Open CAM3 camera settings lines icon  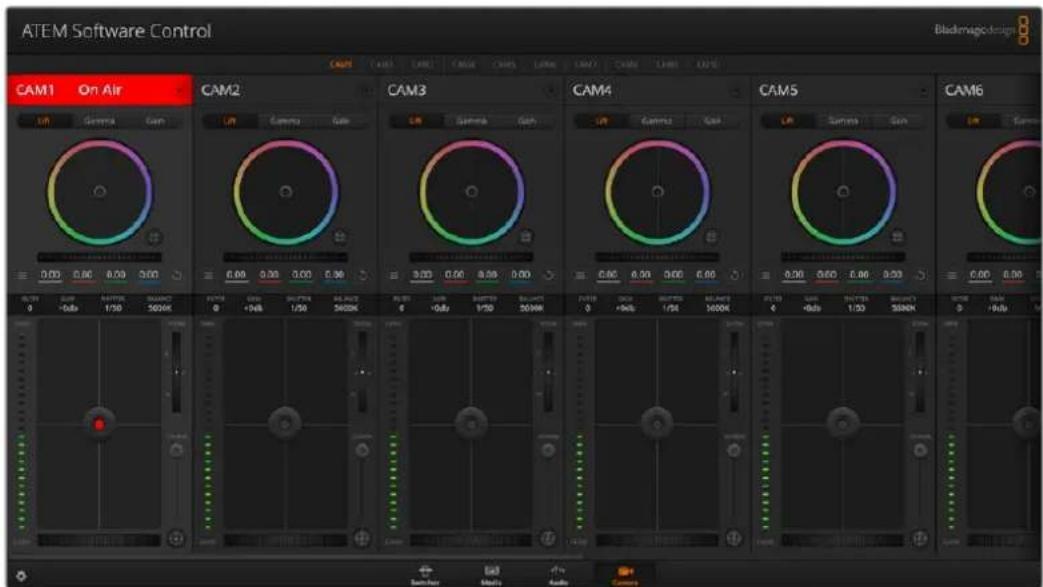point(394,275)
